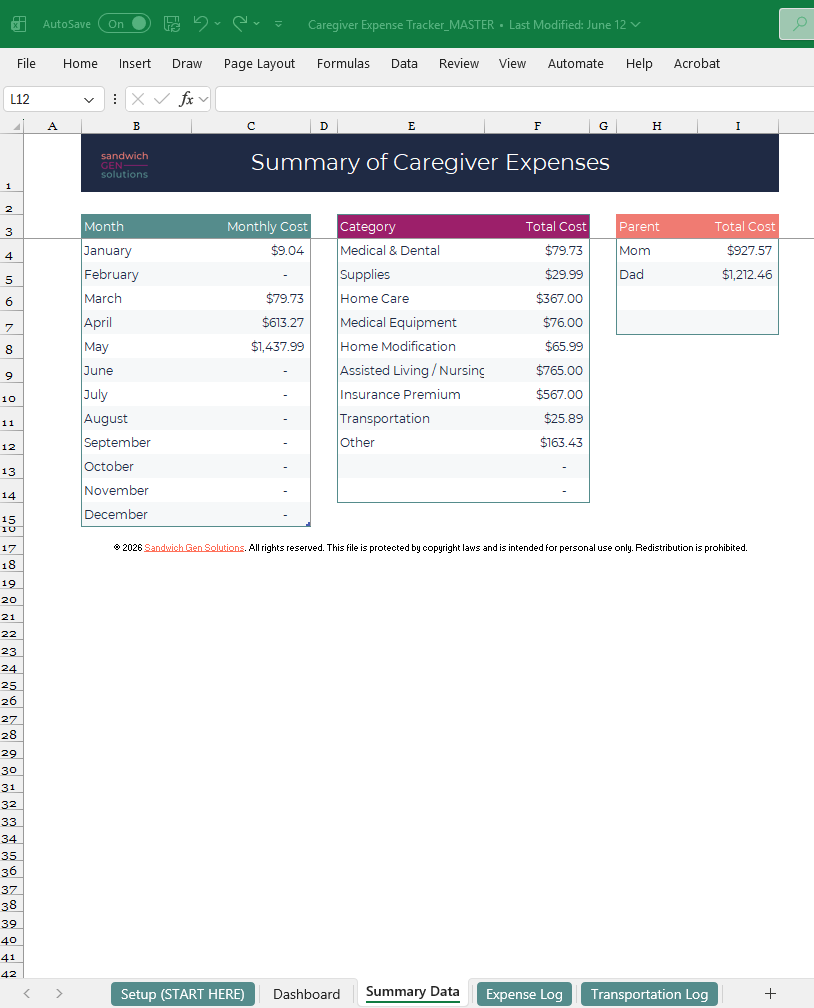Open the Home ribbon tab
814x1008 pixels.
point(80,64)
